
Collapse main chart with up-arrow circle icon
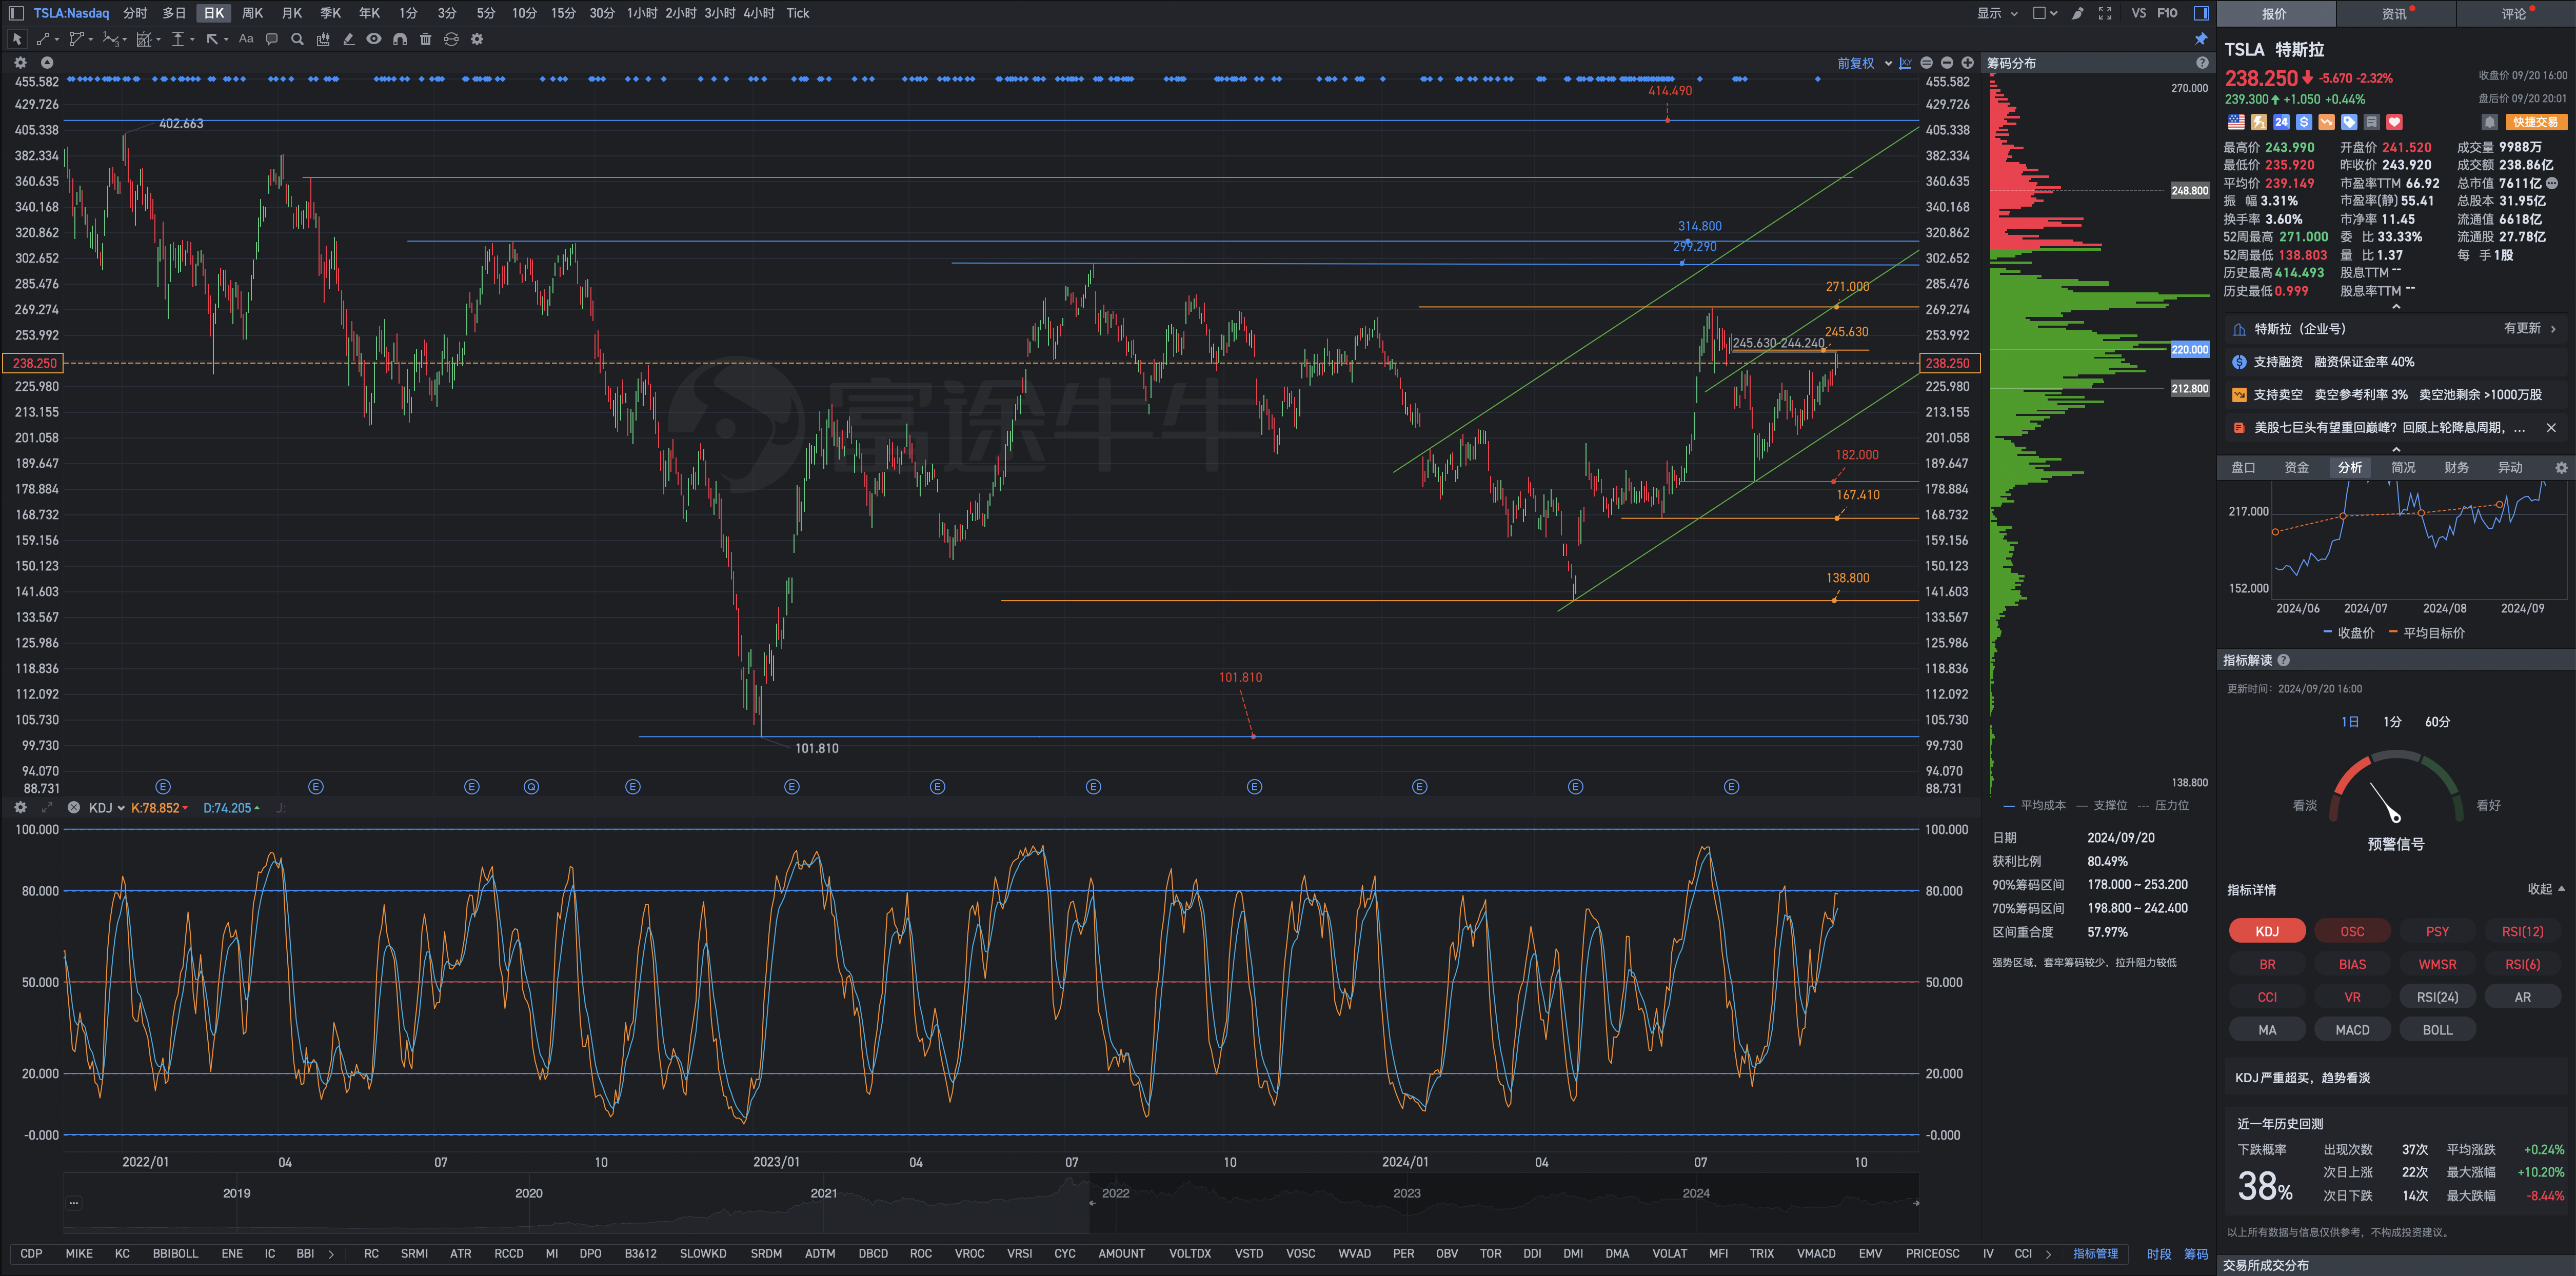(x=47, y=62)
